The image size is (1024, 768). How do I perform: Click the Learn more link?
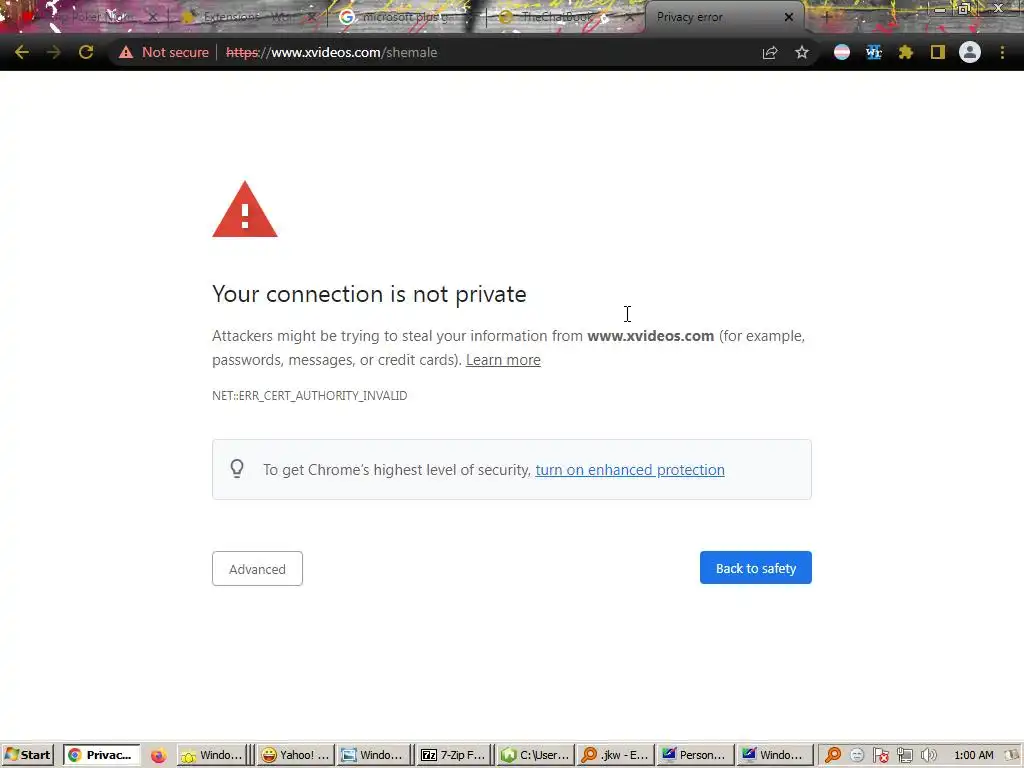503,360
